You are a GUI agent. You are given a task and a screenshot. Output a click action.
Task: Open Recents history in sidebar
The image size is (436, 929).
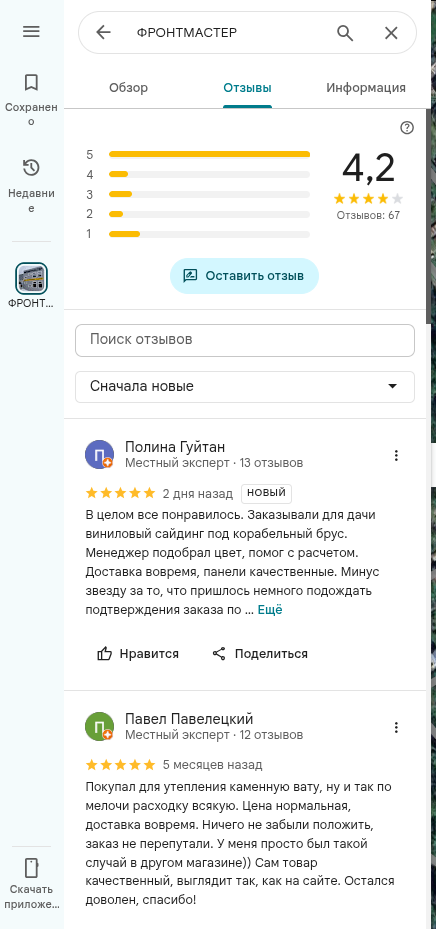coord(31,184)
